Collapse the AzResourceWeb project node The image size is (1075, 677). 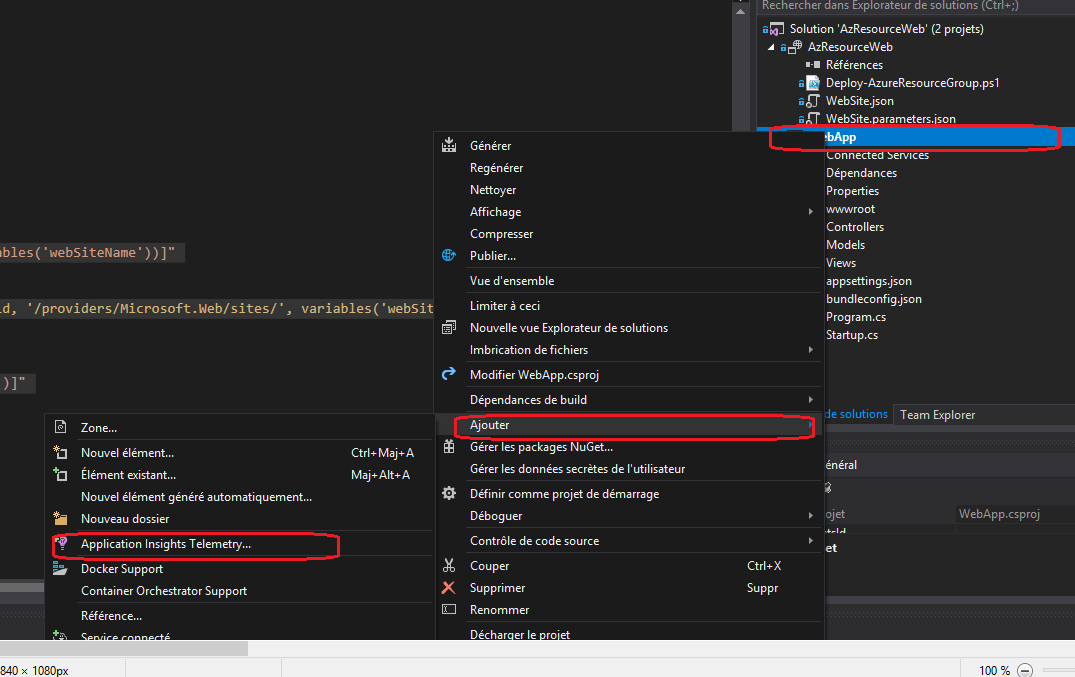tap(771, 47)
